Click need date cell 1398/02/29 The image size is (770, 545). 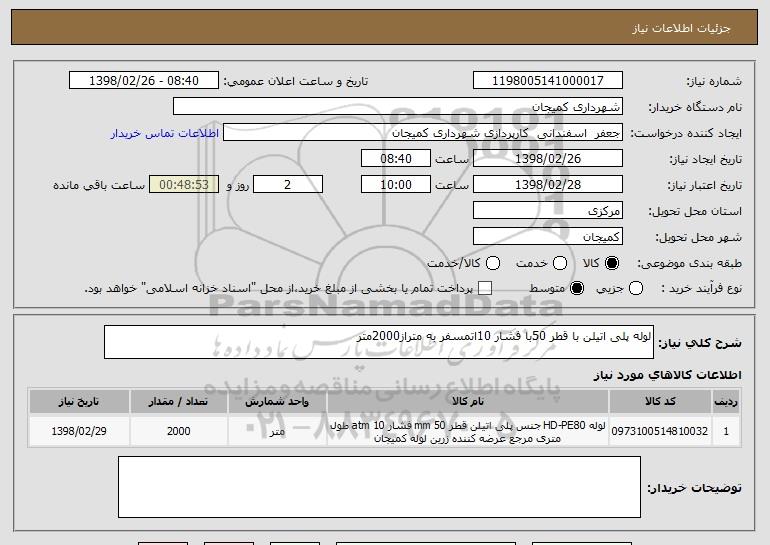click(x=79, y=431)
